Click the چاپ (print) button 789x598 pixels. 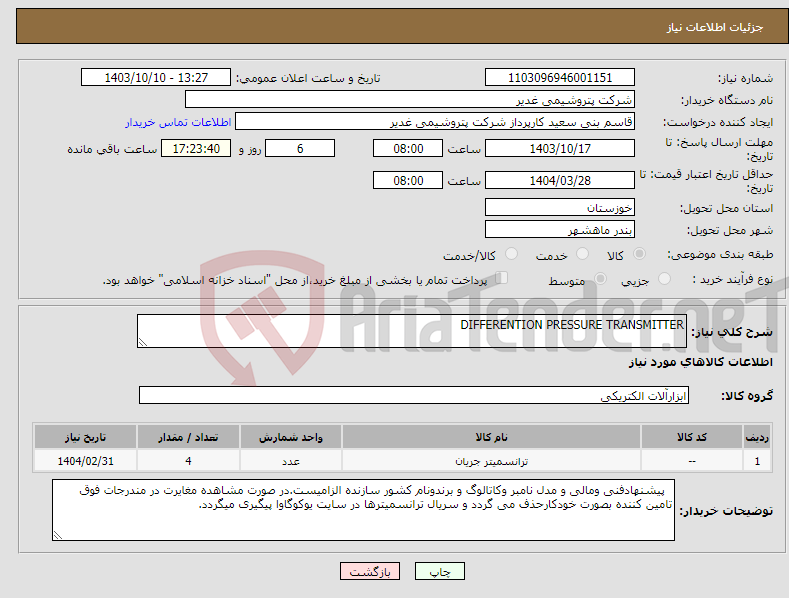(x=440, y=571)
